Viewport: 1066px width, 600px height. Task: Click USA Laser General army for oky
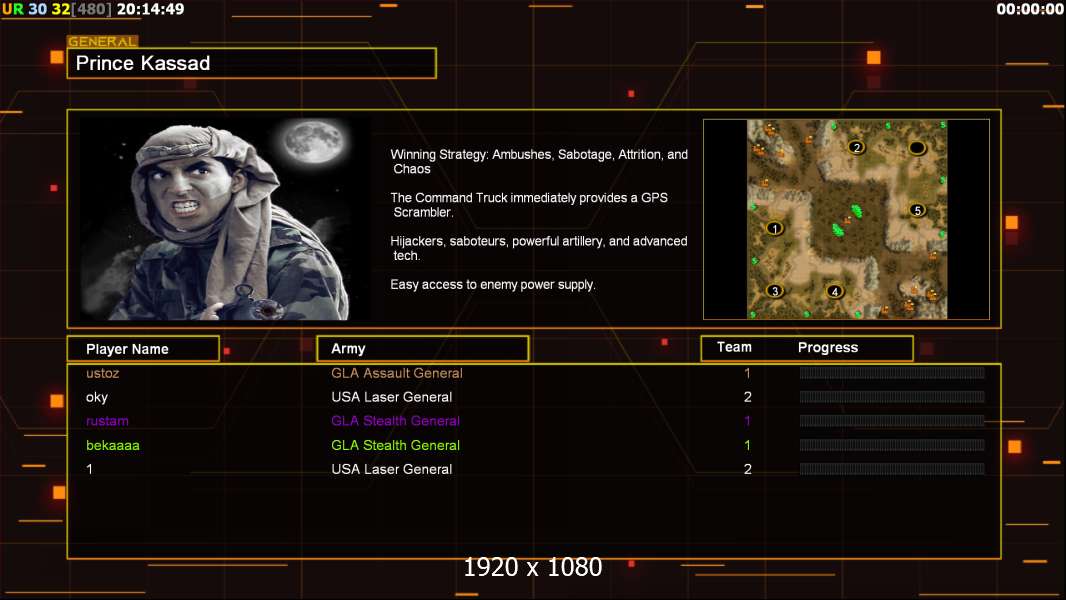(392, 397)
